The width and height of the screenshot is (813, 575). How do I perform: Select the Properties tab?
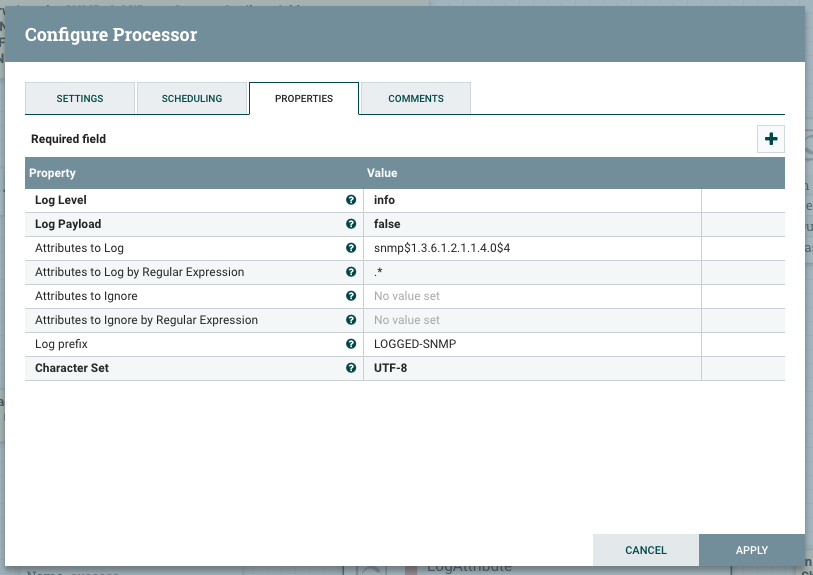(x=304, y=99)
